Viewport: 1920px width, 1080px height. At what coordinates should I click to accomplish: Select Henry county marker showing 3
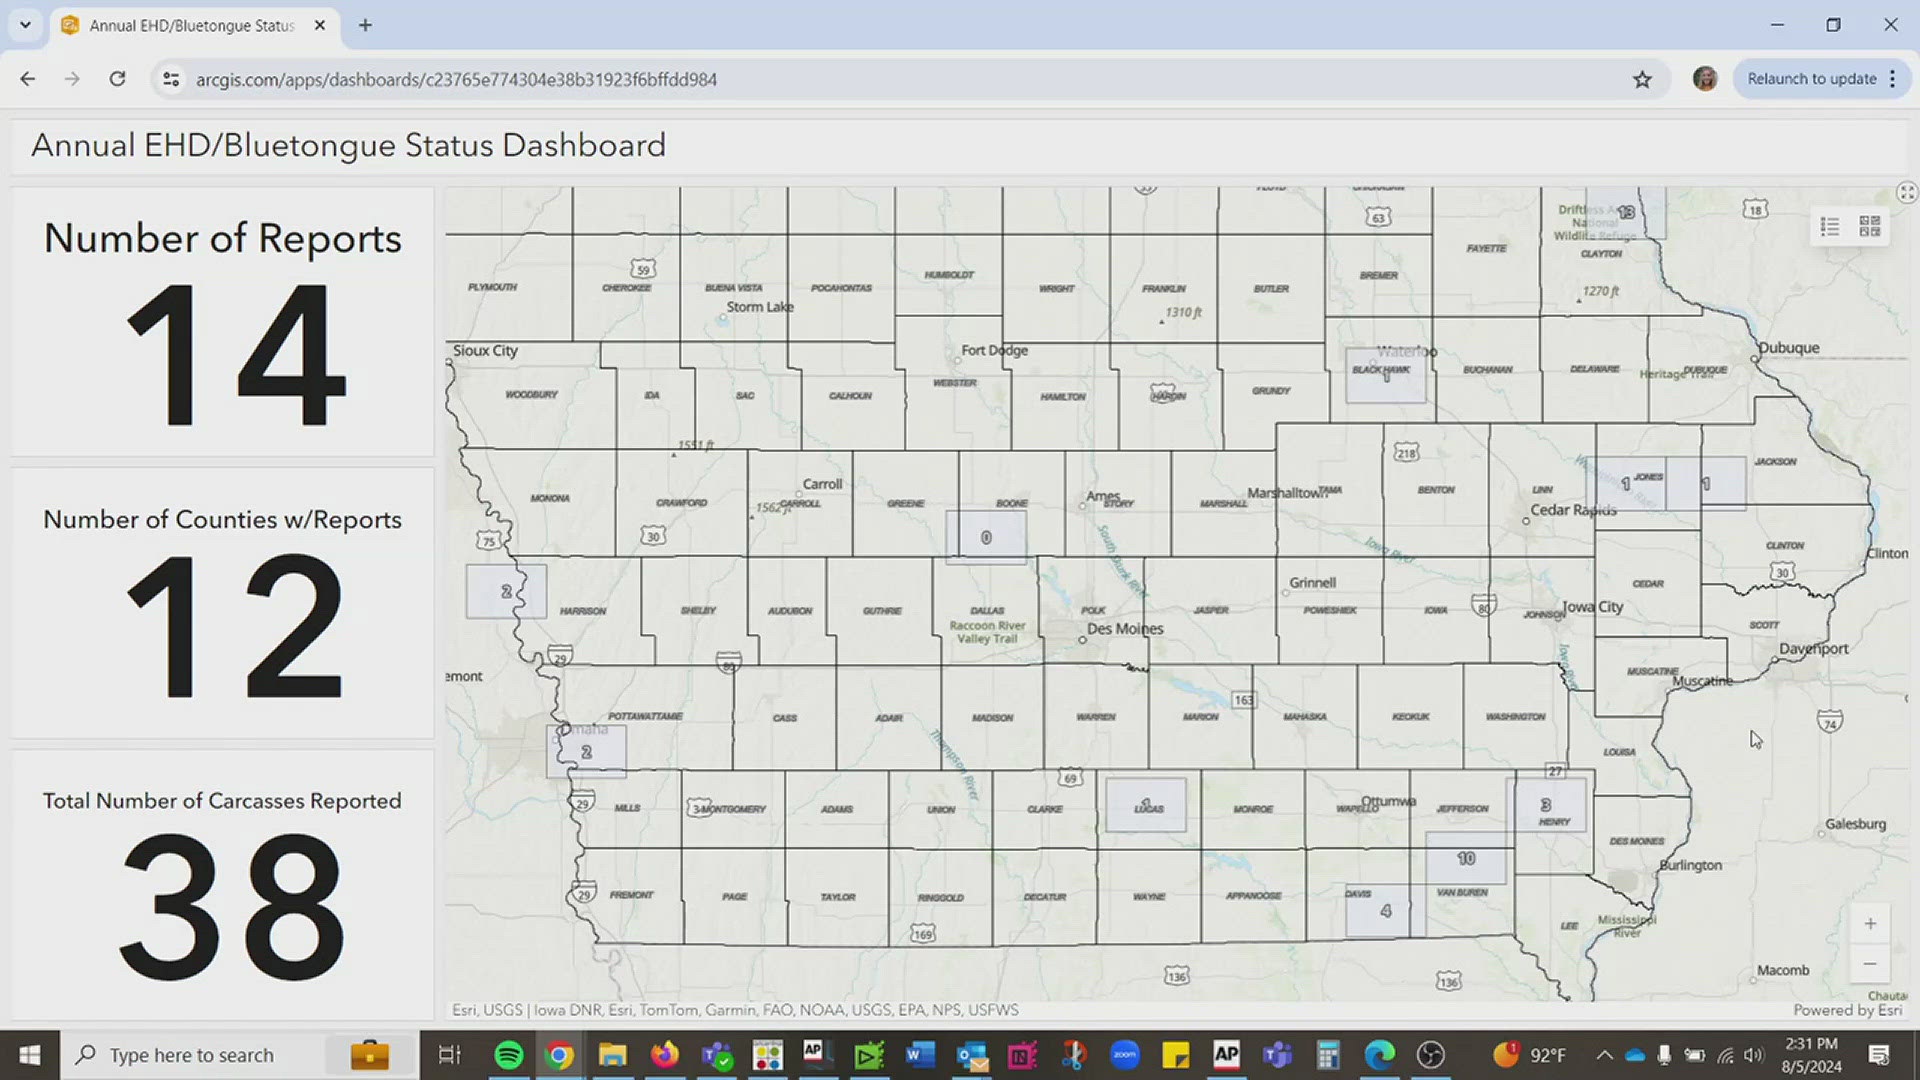pyautogui.click(x=1546, y=805)
